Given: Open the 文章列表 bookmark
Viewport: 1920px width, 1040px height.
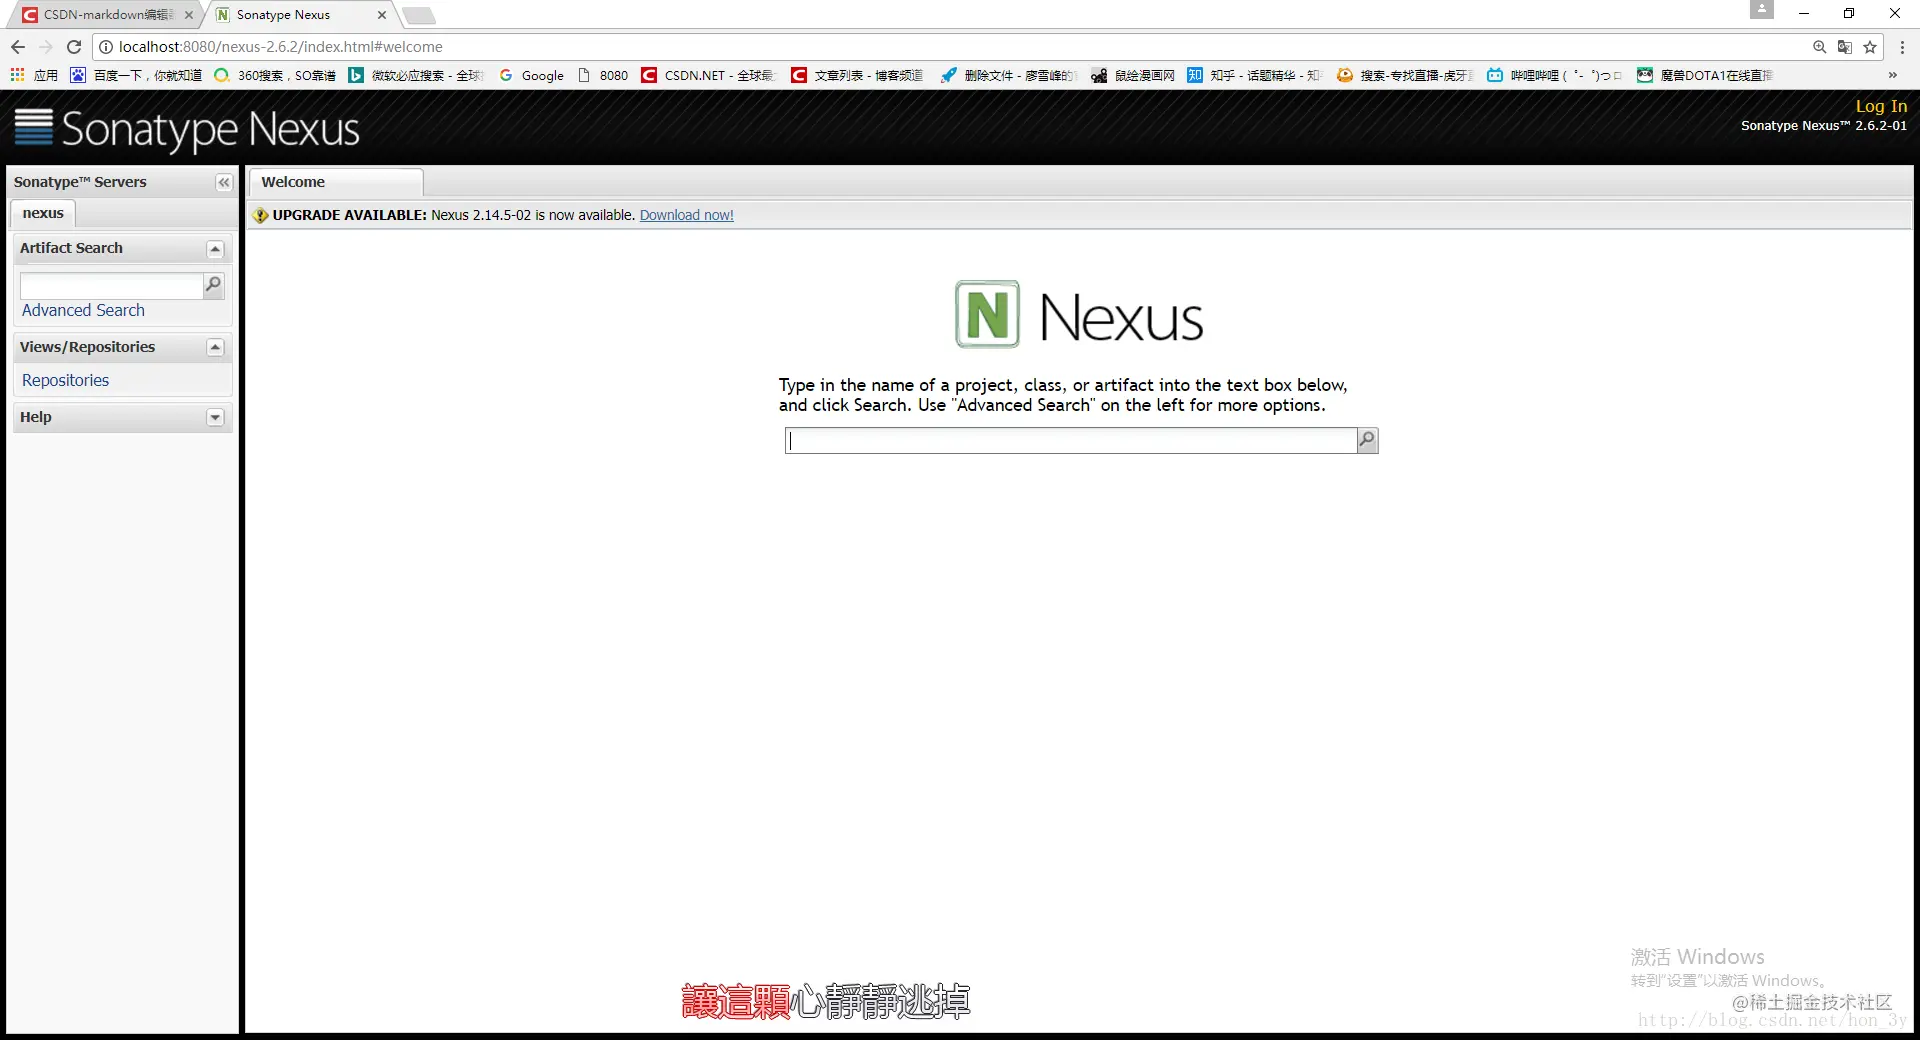Looking at the screenshot, I should [x=857, y=75].
